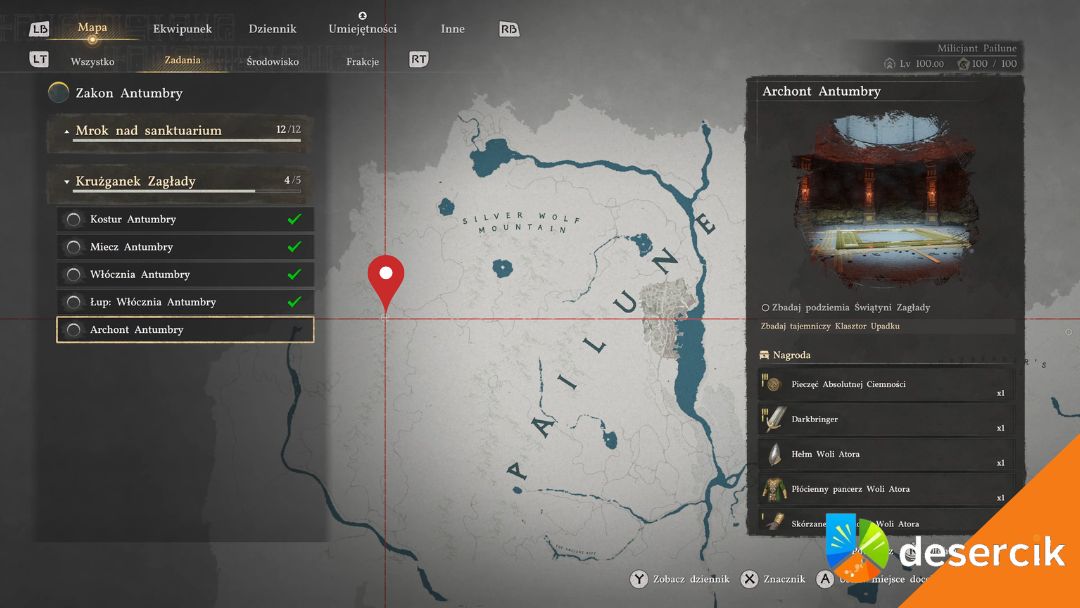This screenshot has width=1080, height=608.
Task: Click the Zakon Antumbry faction emblem
Action: (59, 93)
